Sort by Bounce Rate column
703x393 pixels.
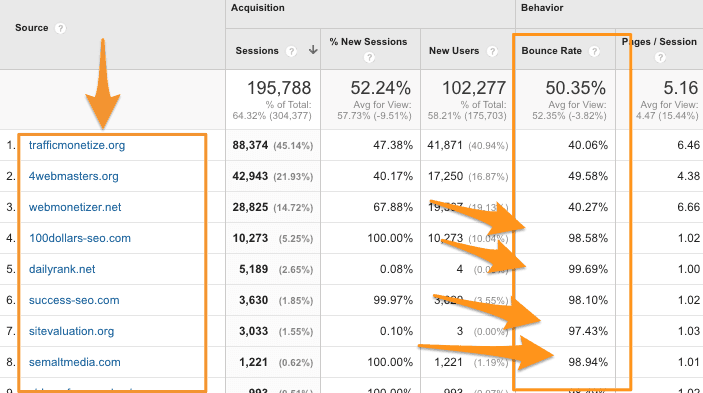coord(551,51)
